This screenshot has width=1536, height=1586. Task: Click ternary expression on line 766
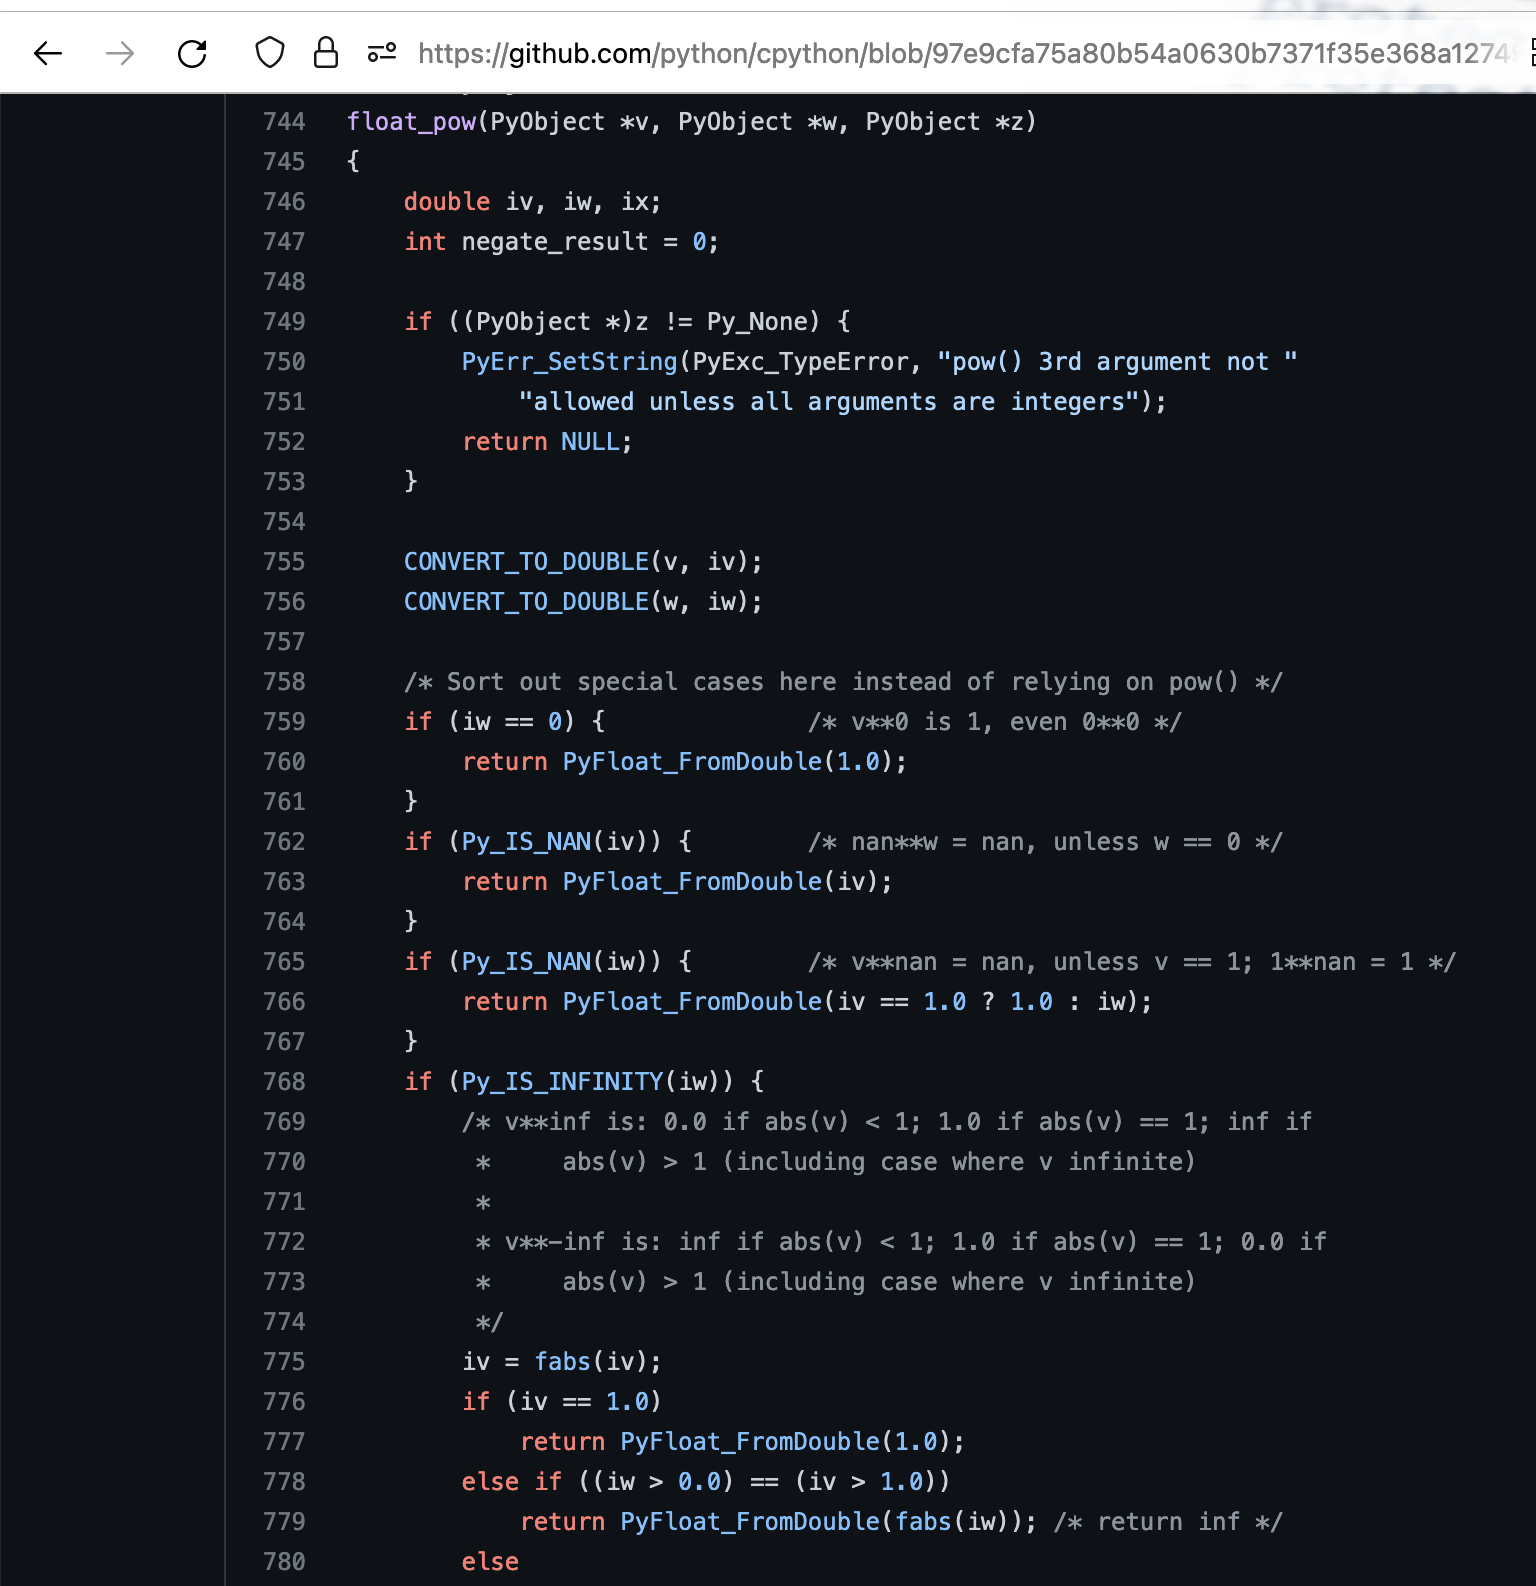(988, 1002)
